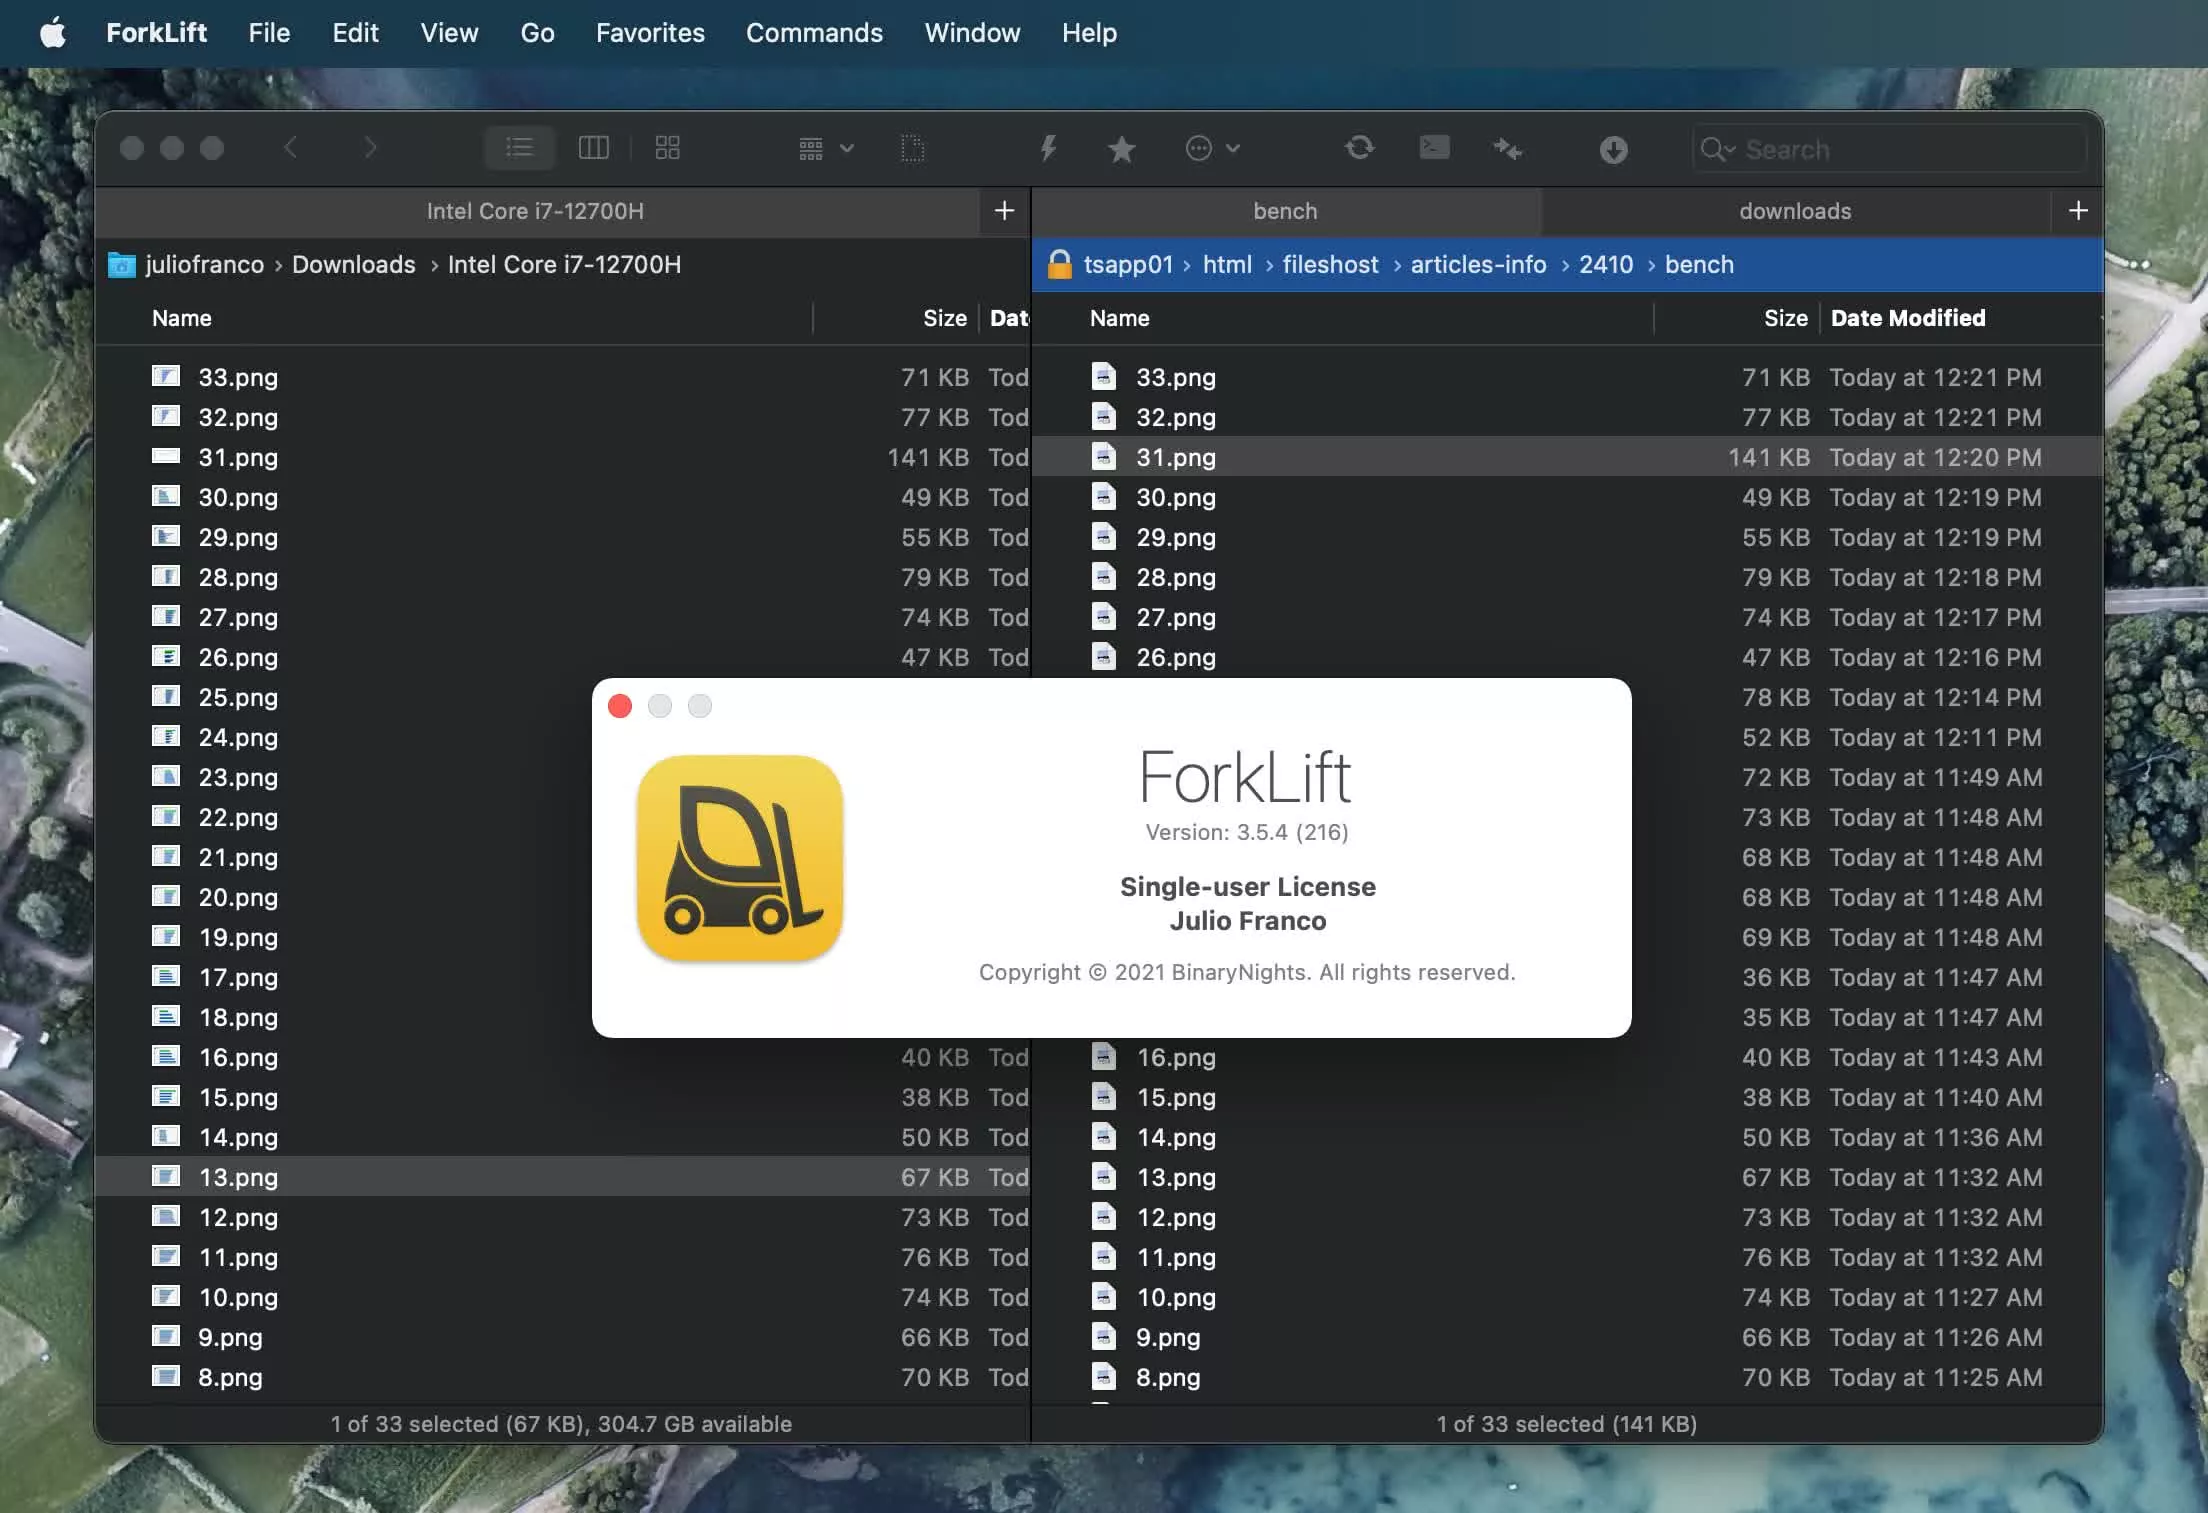Screen dimensions: 2208x1513
Task: Select 20.png in the left pane
Action: pyautogui.click(x=238, y=897)
